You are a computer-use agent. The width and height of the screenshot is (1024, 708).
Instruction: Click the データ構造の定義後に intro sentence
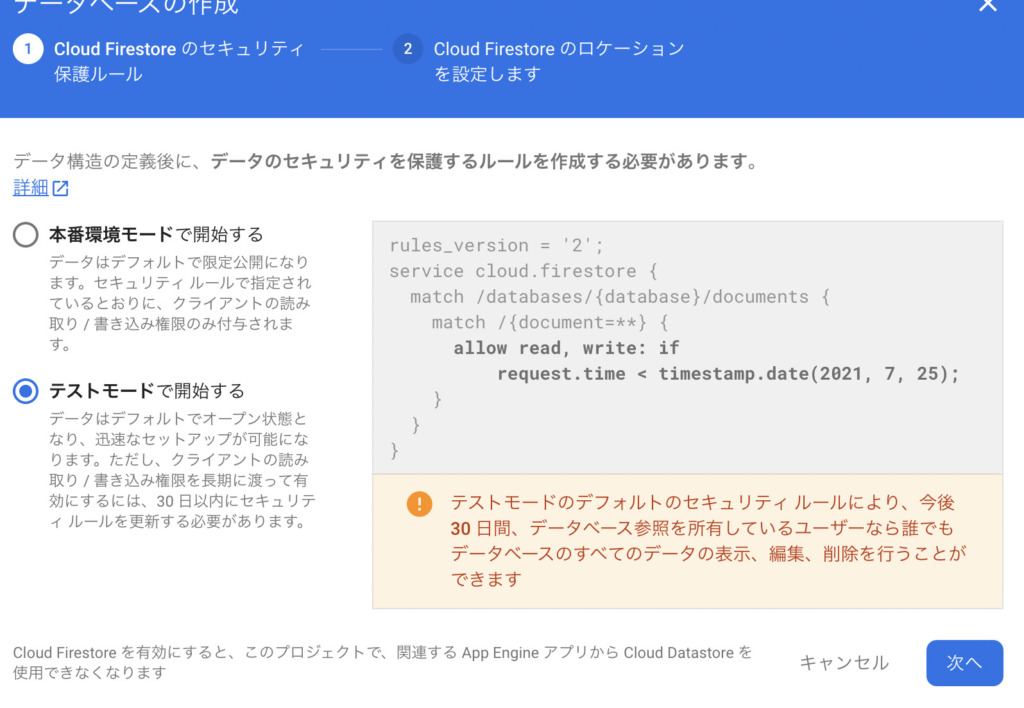point(386,161)
